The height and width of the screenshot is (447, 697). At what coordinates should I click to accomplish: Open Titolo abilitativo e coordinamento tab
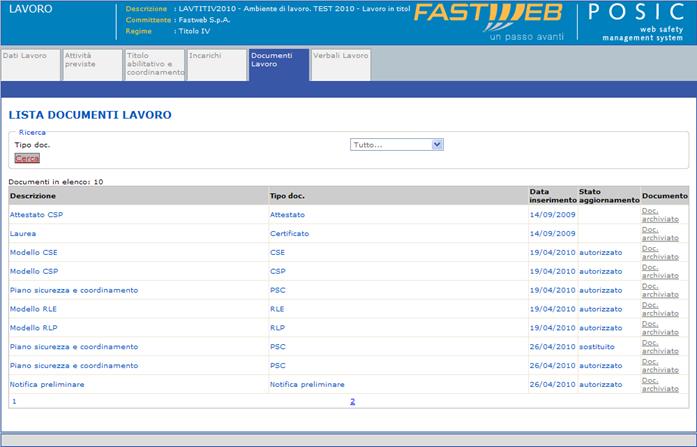tap(155, 65)
